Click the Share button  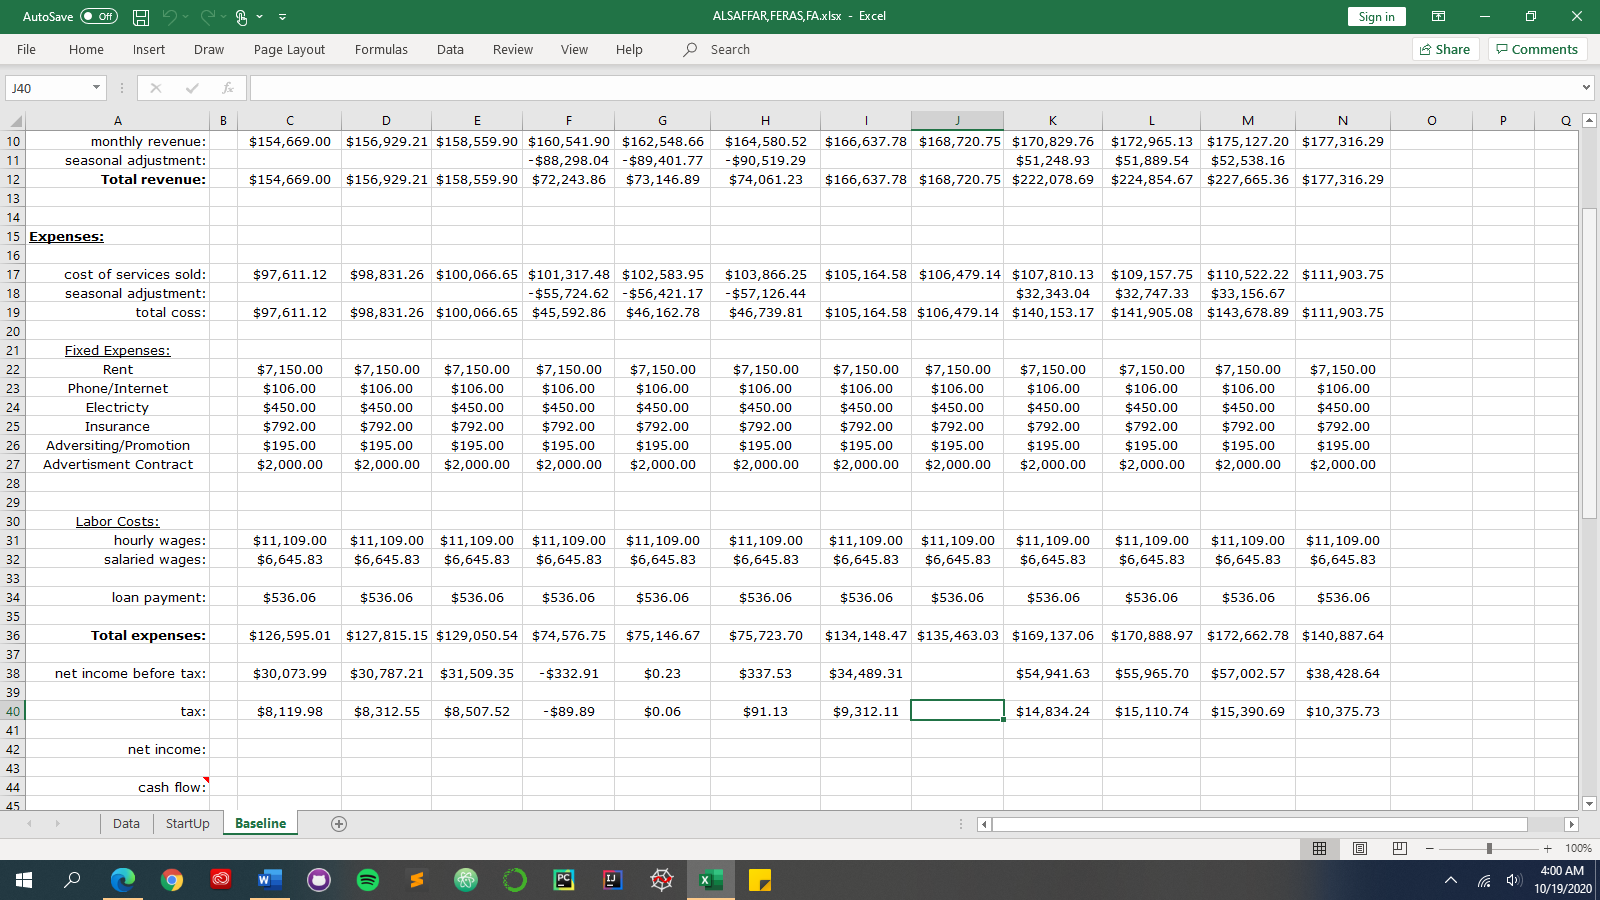tap(1445, 50)
